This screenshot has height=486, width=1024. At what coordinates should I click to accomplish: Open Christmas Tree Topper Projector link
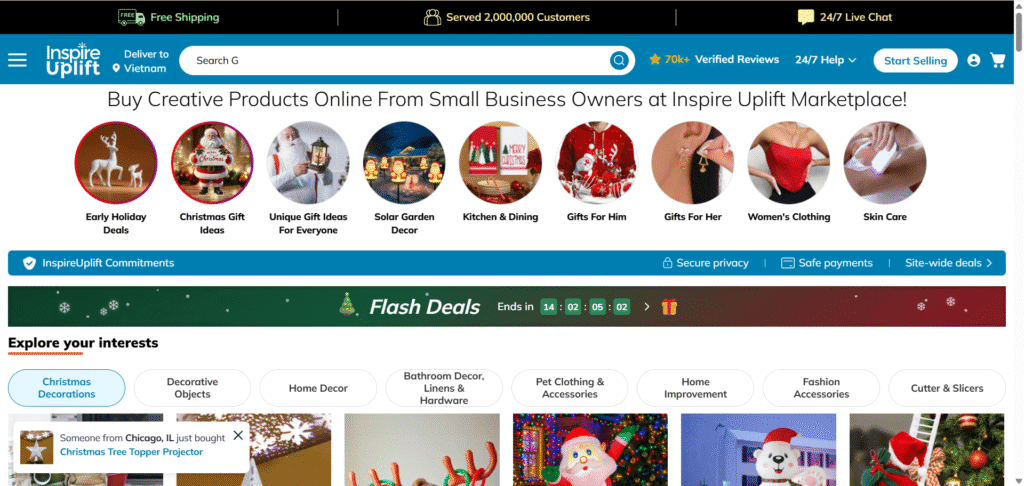pyautogui.click(x=131, y=452)
